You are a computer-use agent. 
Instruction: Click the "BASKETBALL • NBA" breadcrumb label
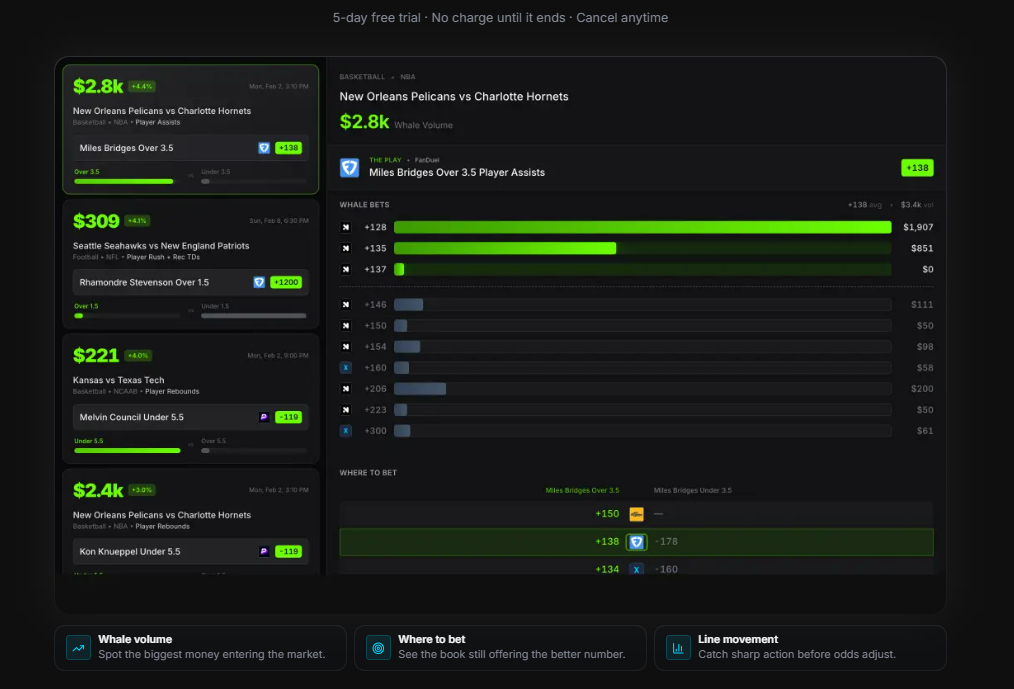tap(378, 77)
